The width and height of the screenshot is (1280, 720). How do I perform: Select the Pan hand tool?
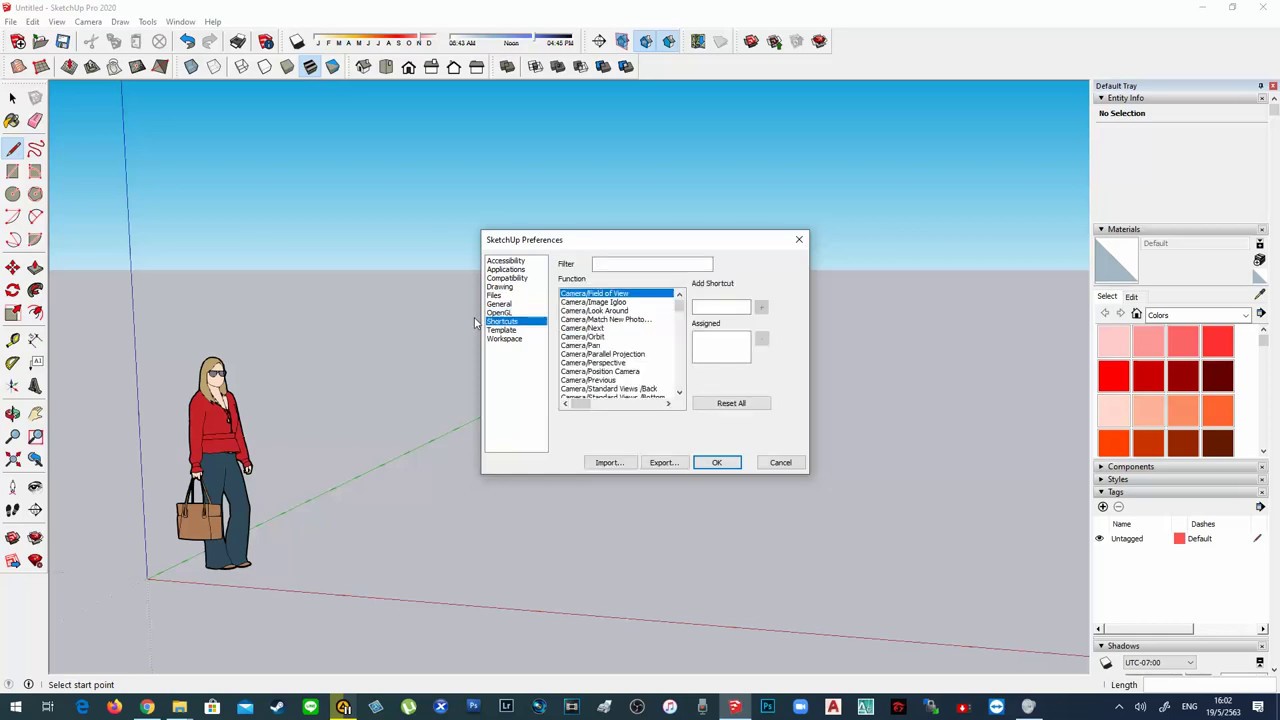[35, 414]
